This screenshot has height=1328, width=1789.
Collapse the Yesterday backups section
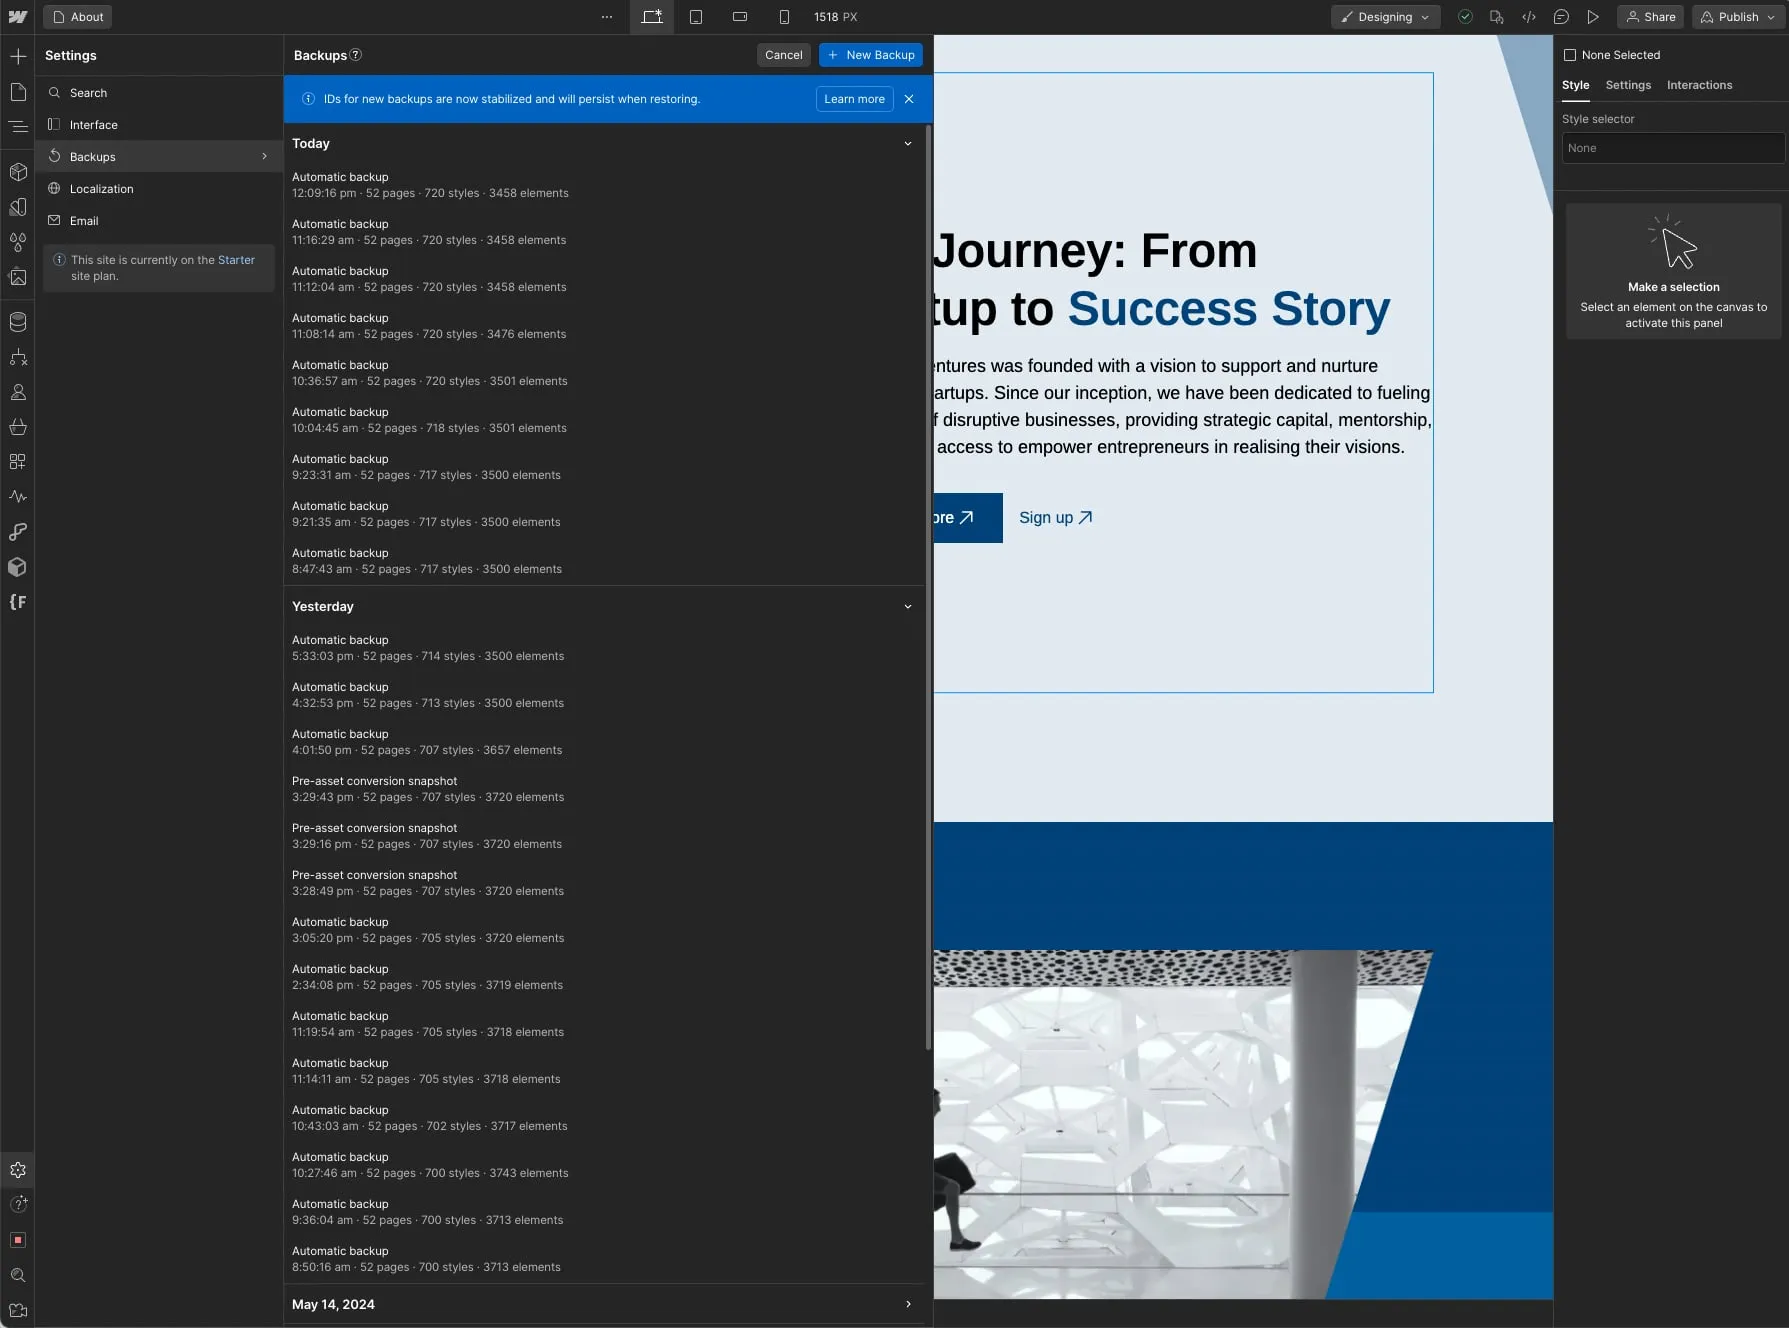click(908, 607)
